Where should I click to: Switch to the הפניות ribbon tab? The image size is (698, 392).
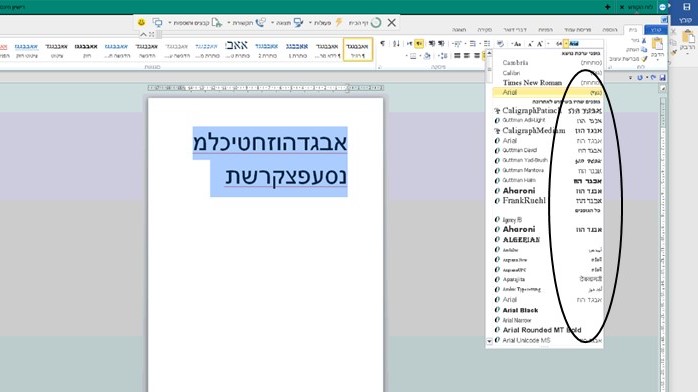(x=545, y=29)
